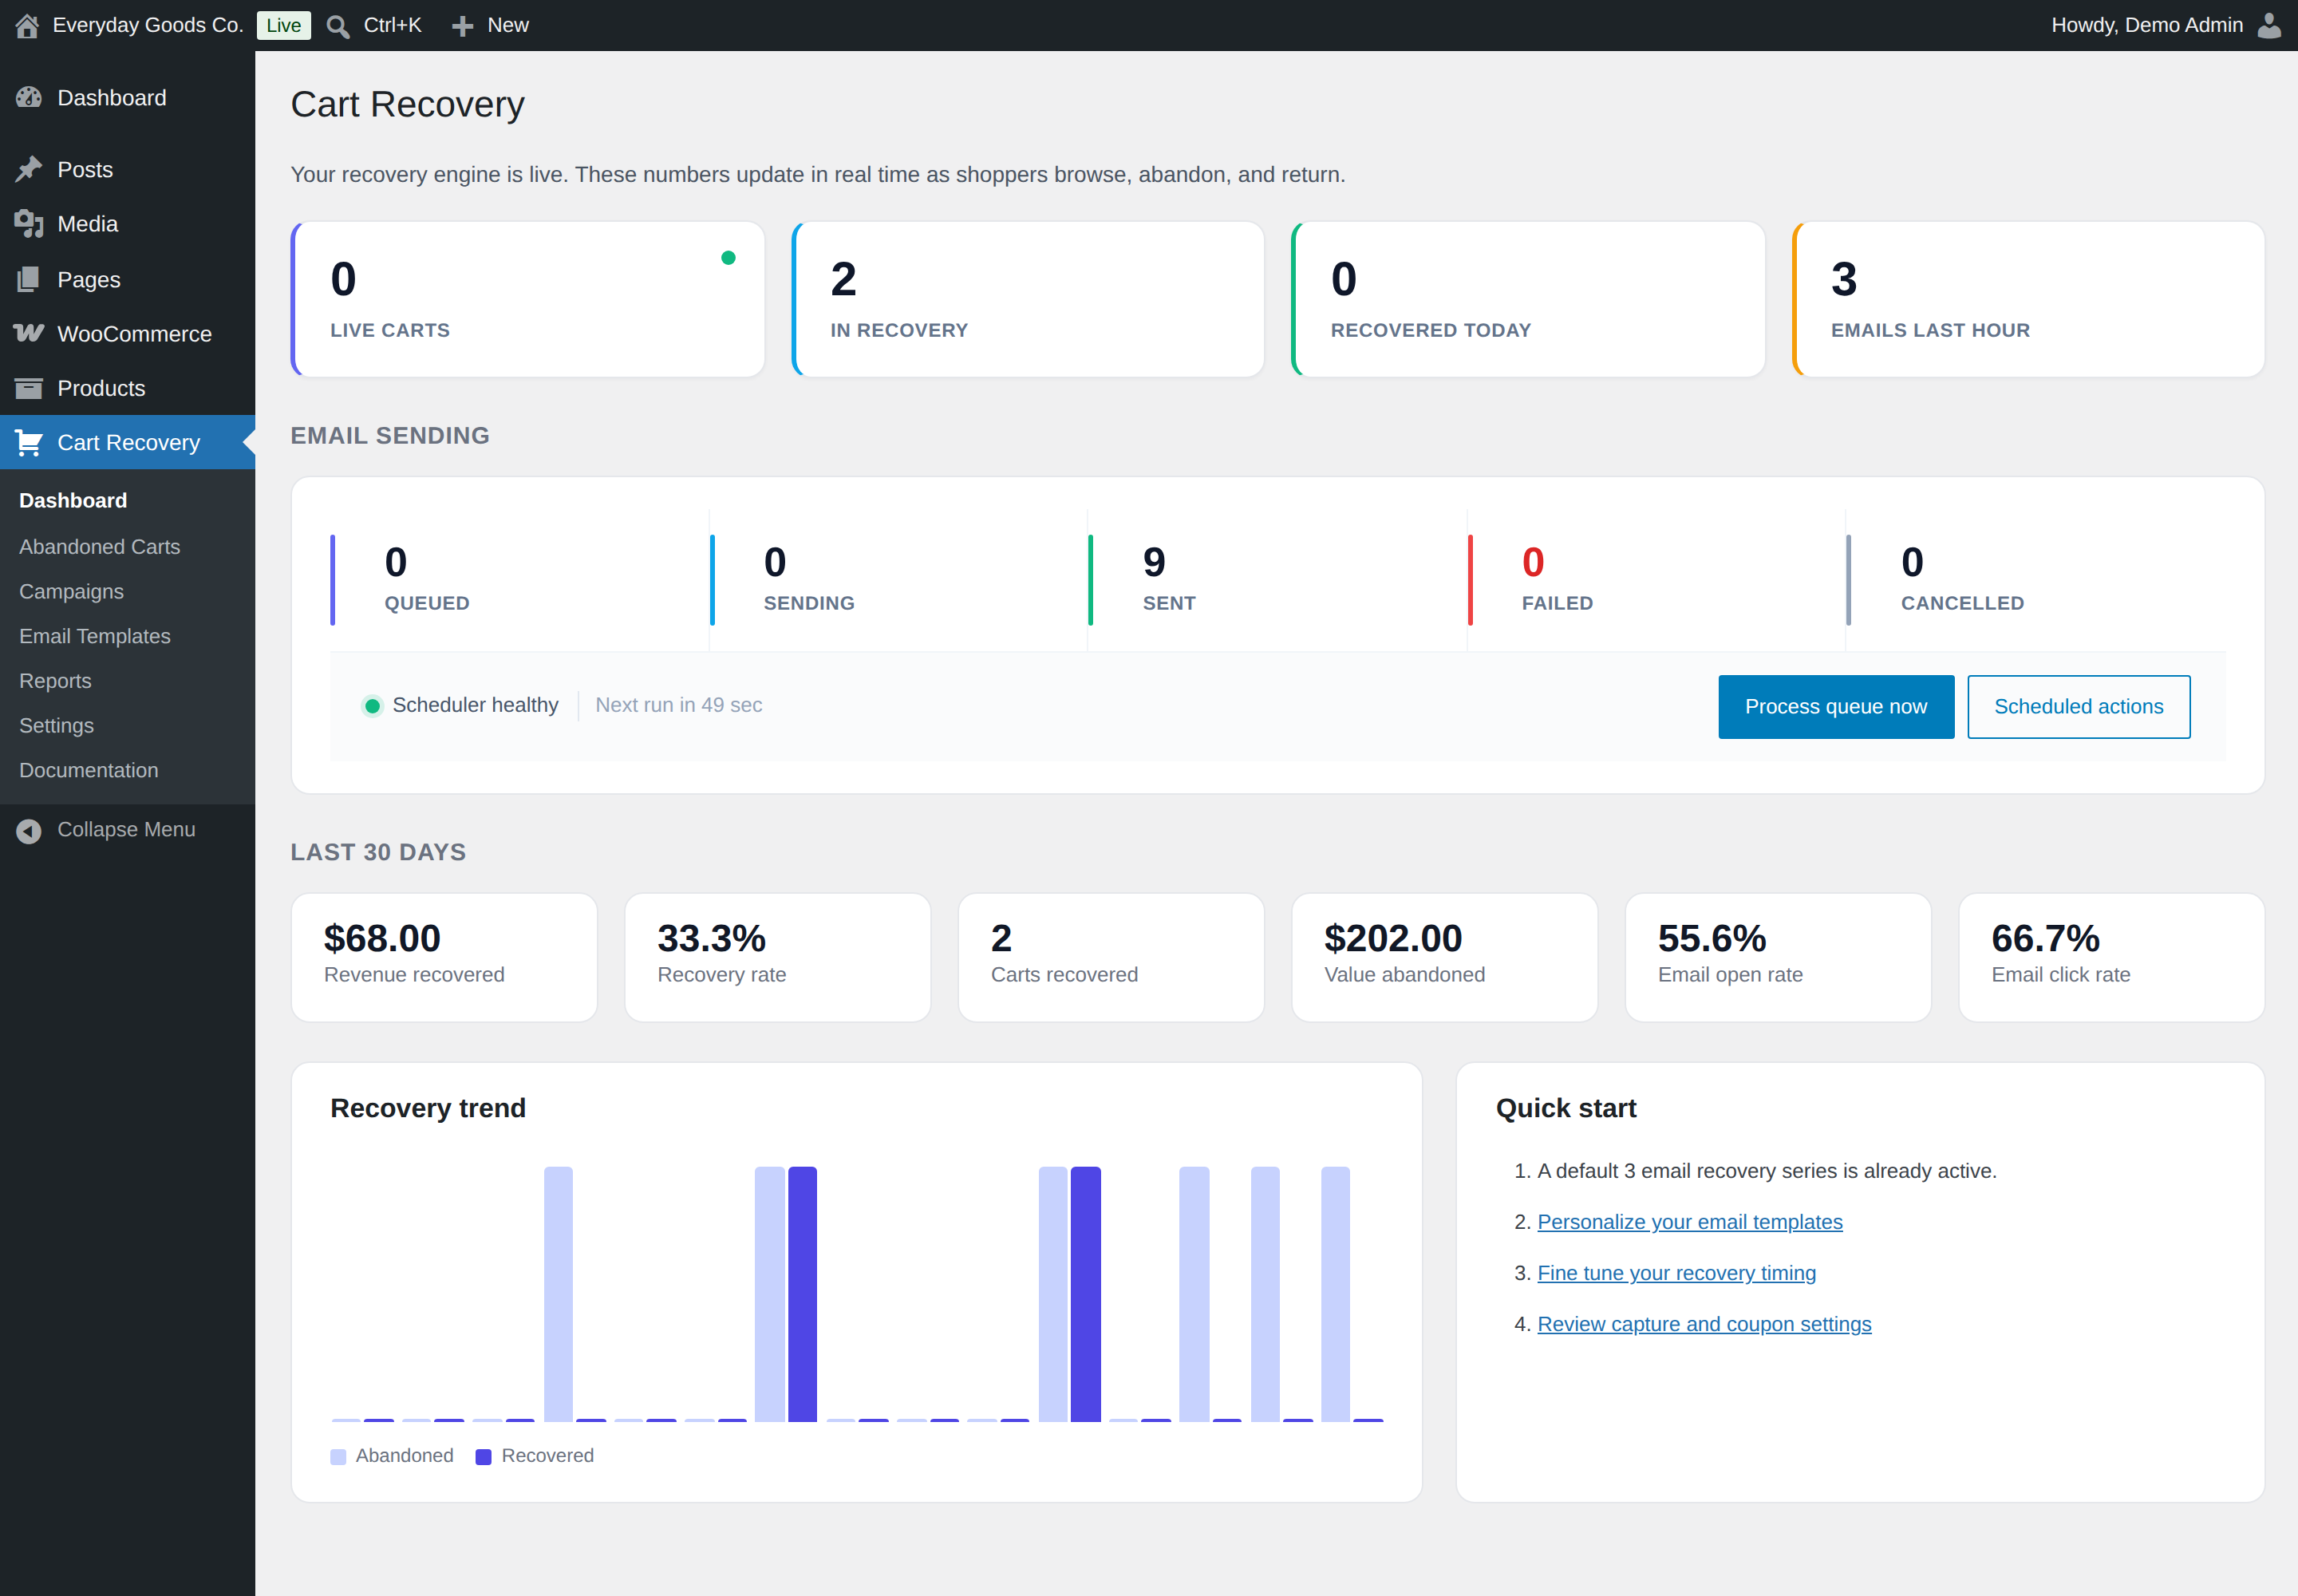Click the Products archive icon

point(29,388)
